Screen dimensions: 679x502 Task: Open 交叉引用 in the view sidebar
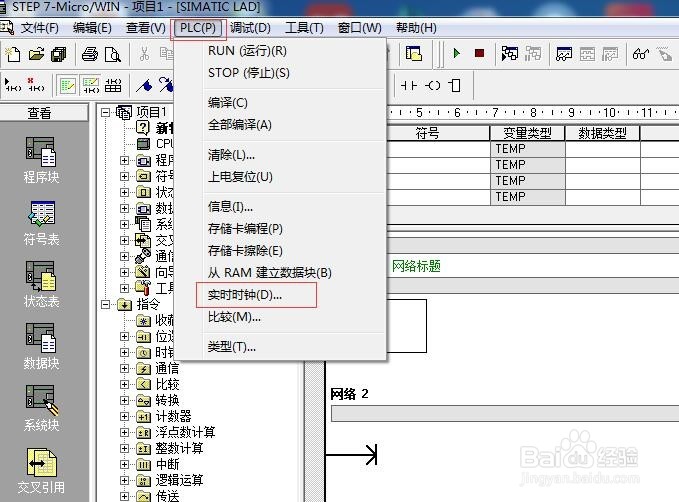(x=41, y=471)
